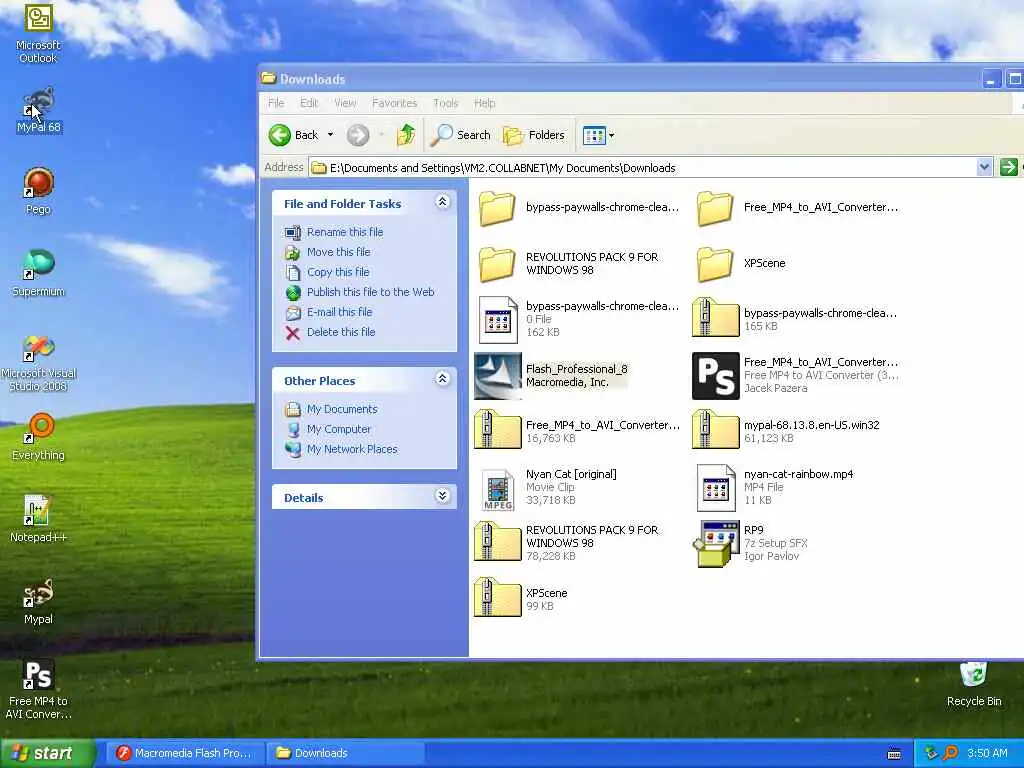Screen dimensions: 1024x768
Task: Collapse the Other Places panel
Action: click(442, 379)
